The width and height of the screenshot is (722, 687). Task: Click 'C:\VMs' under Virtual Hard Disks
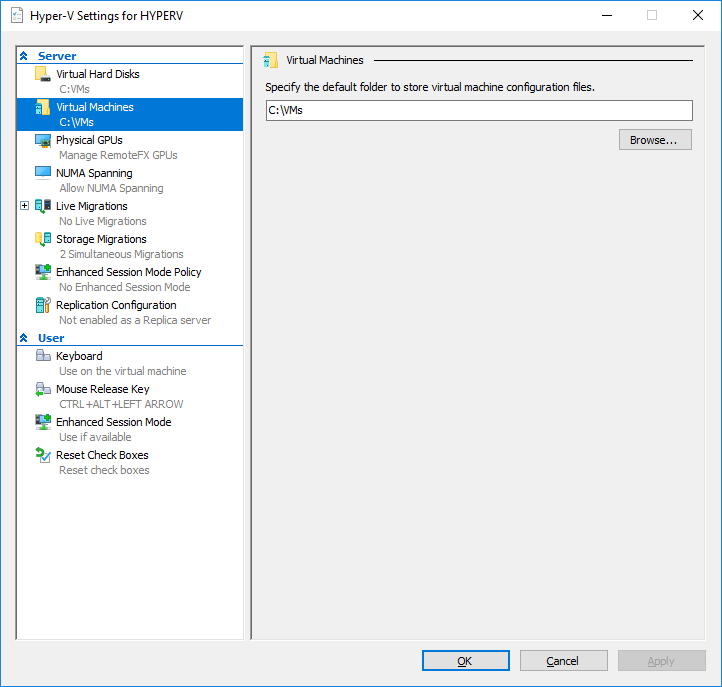tap(74, 89)
